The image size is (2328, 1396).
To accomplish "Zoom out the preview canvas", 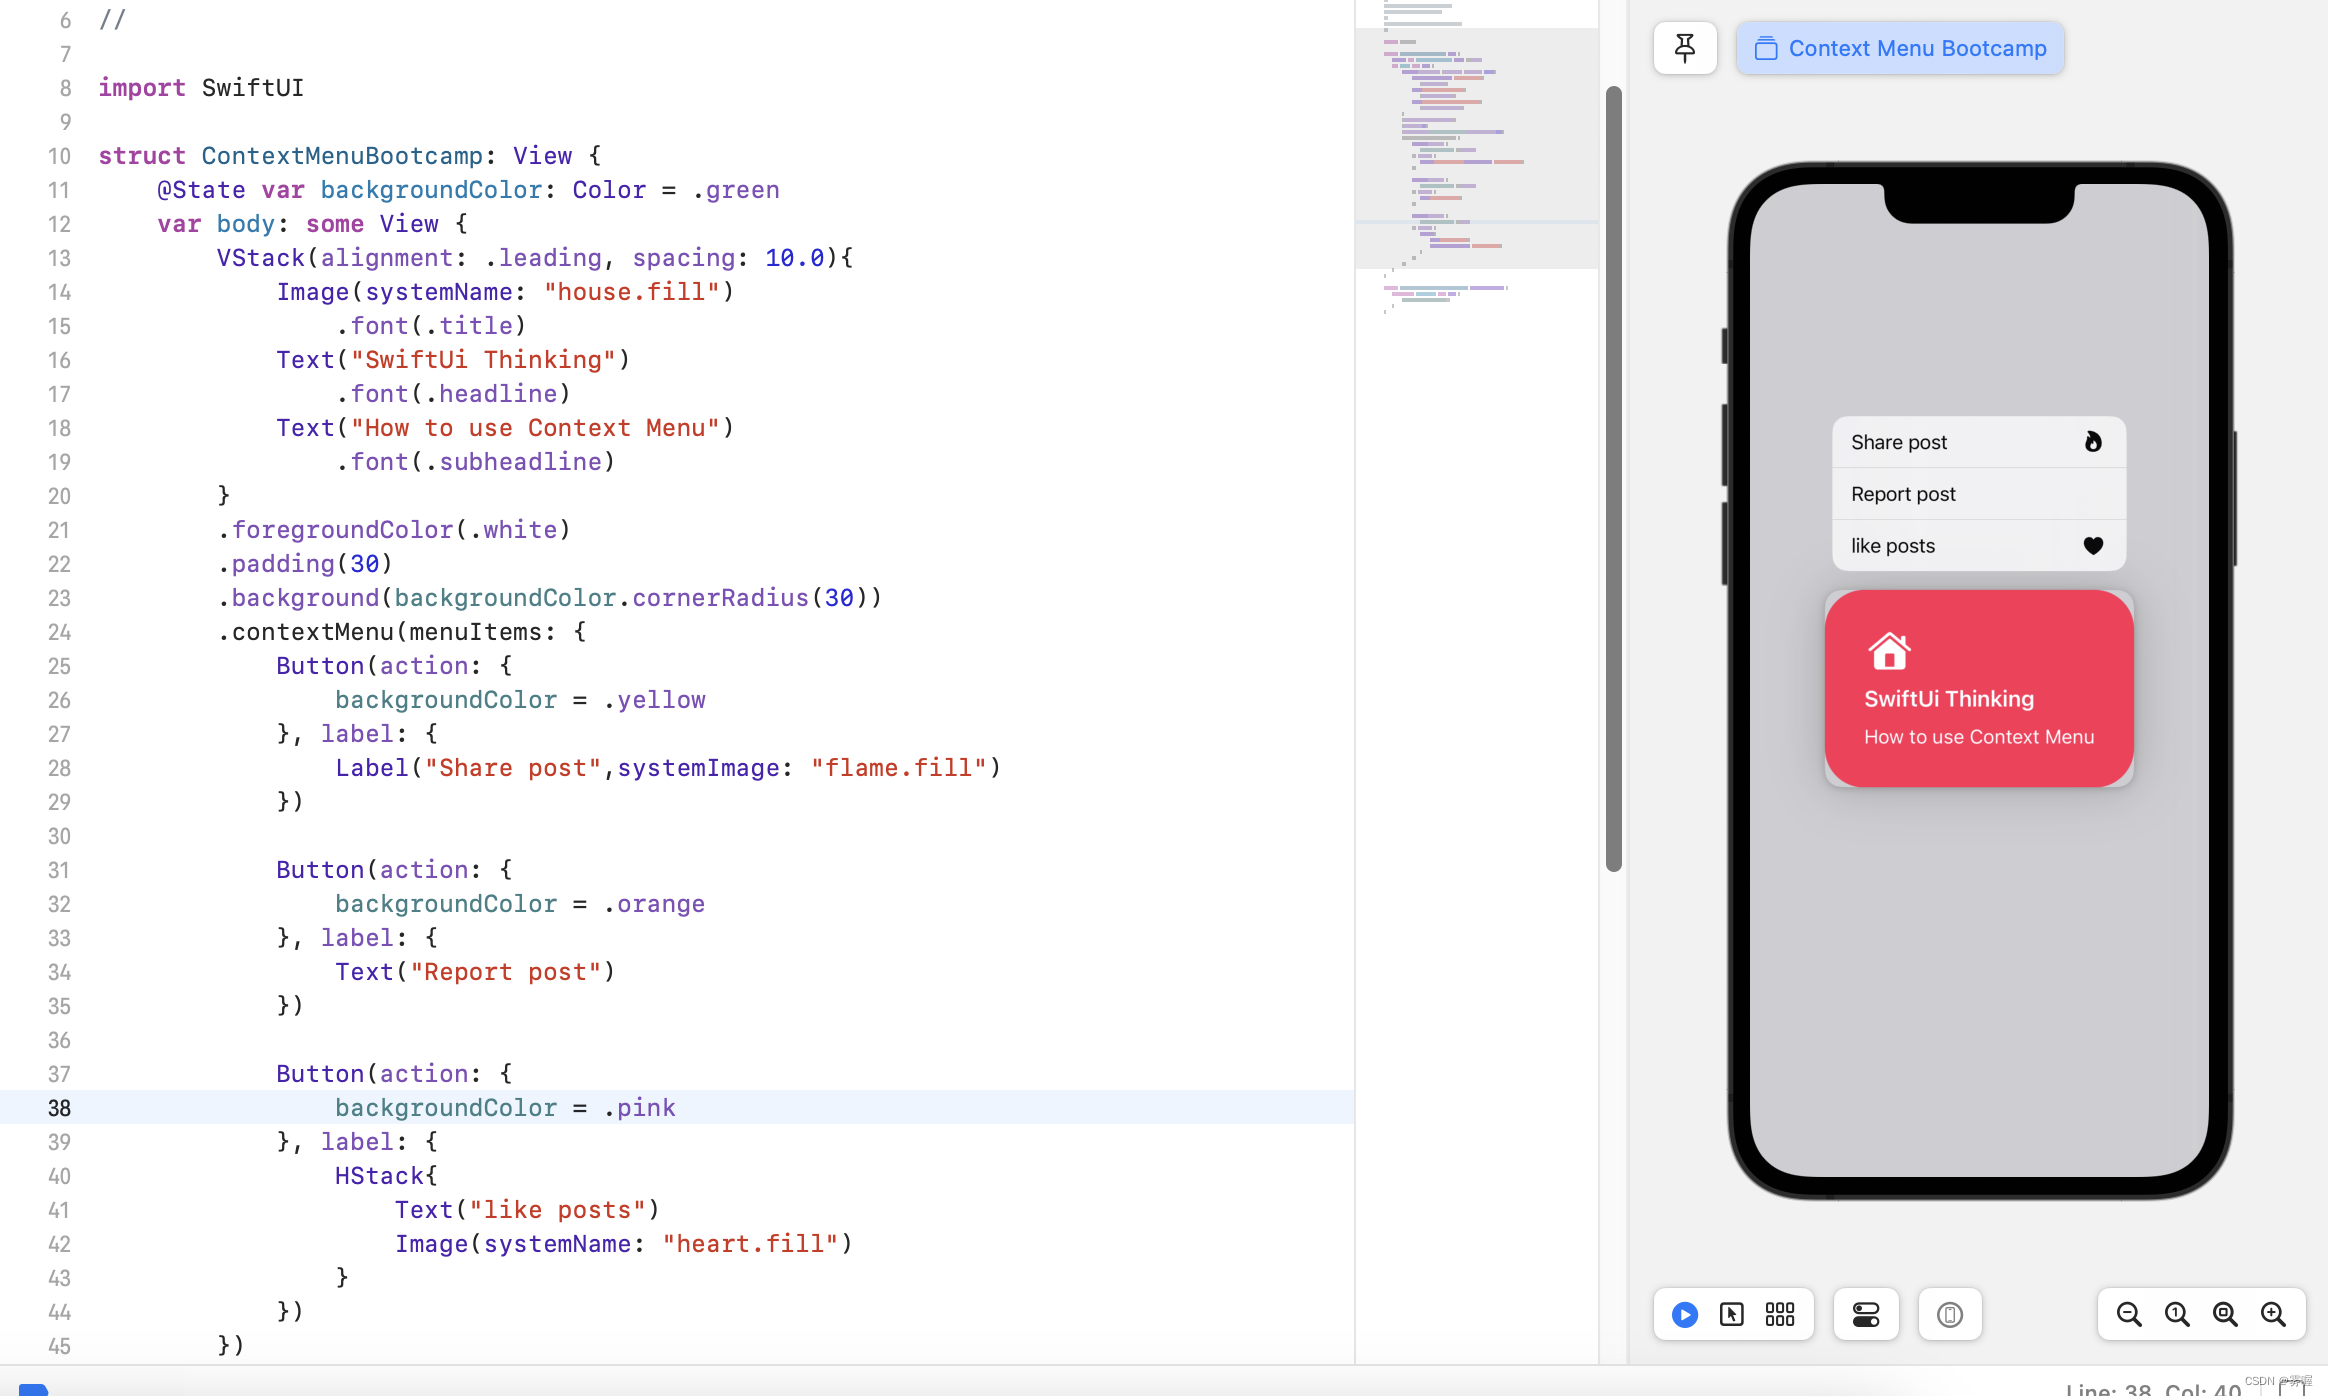I will [2129, 1314].
